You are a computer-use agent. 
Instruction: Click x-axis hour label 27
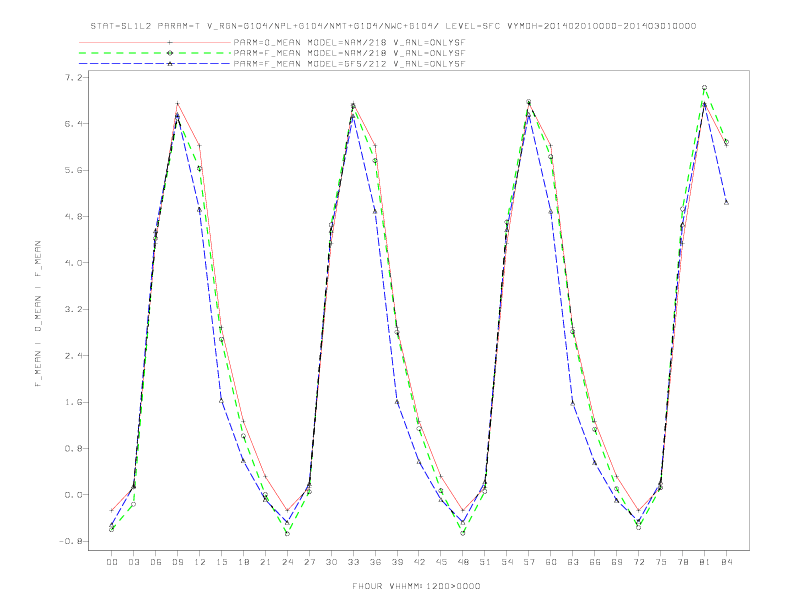point(310,562)
